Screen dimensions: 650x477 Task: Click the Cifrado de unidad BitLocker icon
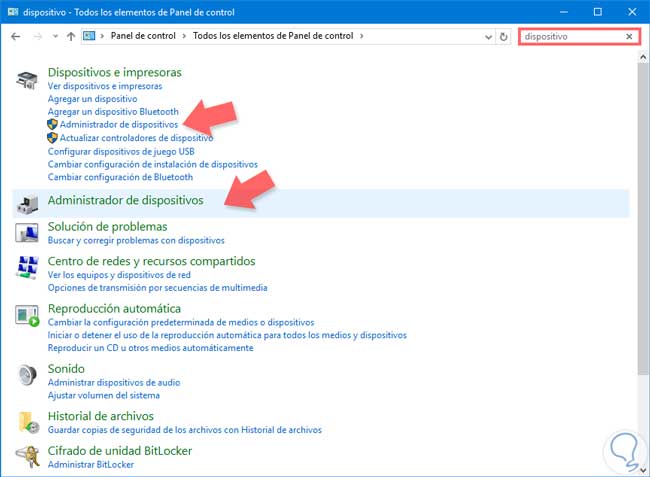pos(27,456)
